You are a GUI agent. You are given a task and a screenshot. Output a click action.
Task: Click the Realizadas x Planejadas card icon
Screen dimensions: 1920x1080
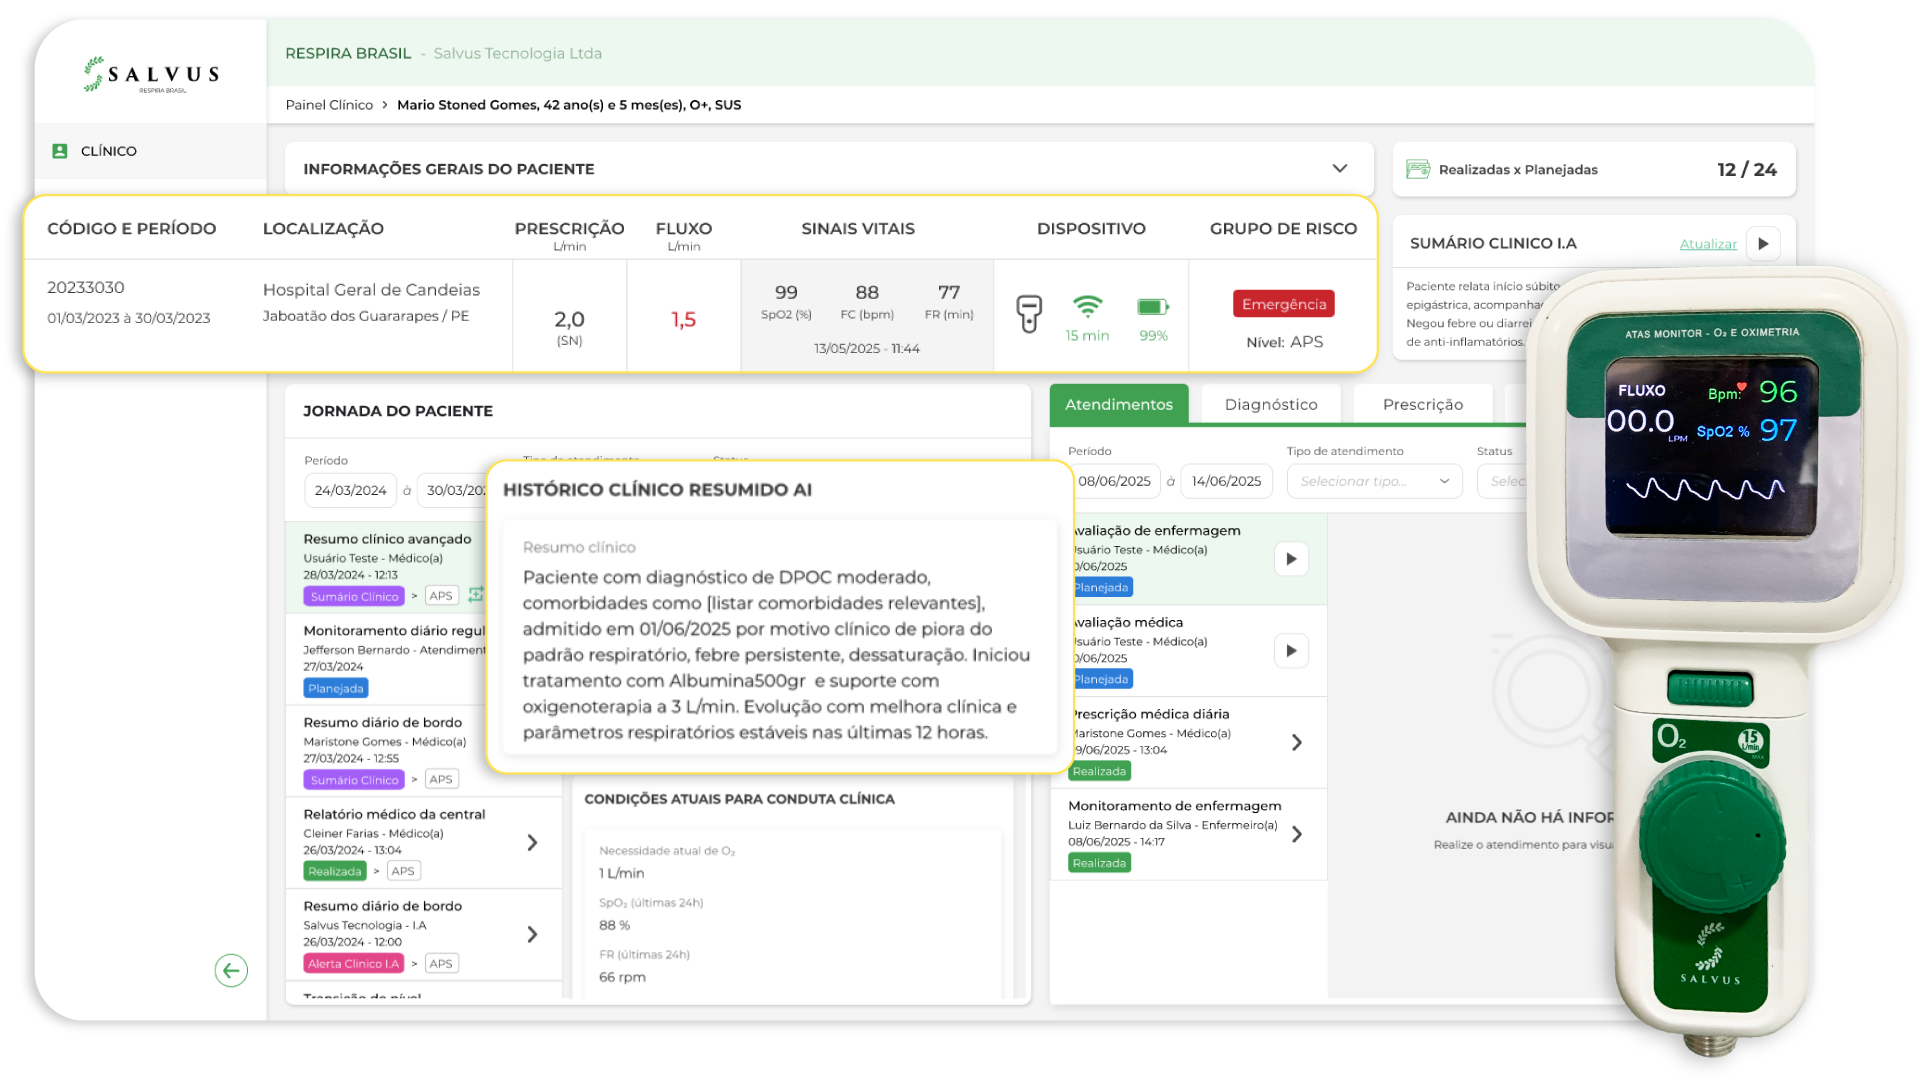pyautogui.click(x=1418, y=169)
